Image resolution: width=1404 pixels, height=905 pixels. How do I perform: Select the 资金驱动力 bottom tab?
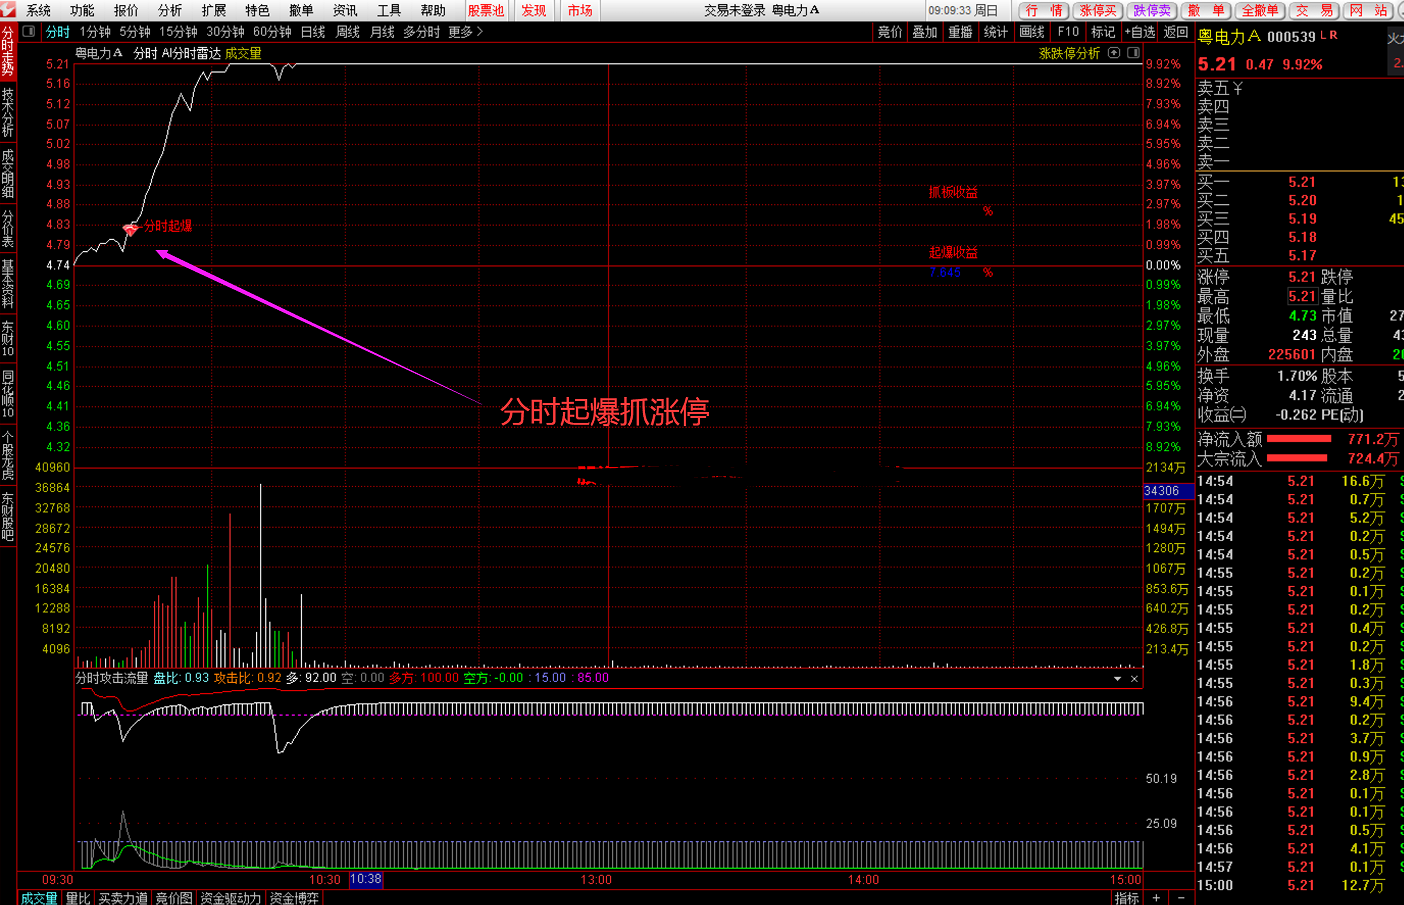point(231,897)
